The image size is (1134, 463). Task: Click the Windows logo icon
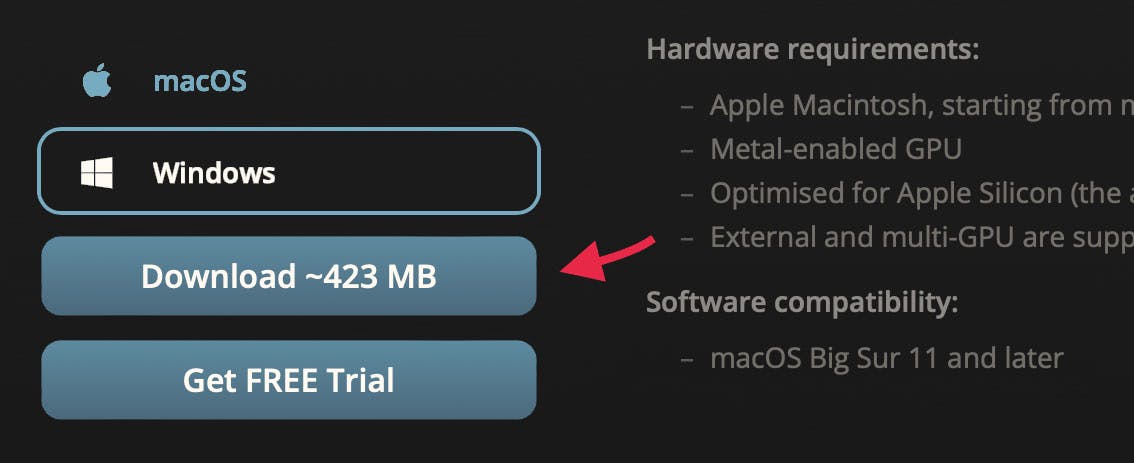coord(97,174)
